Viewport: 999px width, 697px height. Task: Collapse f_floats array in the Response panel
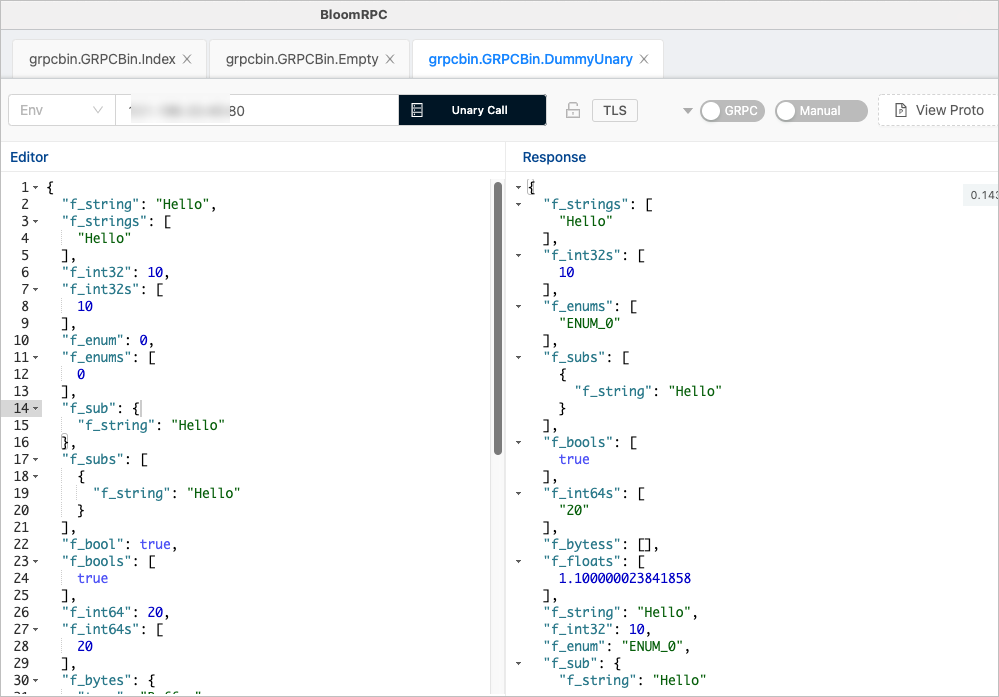(518, 561)
